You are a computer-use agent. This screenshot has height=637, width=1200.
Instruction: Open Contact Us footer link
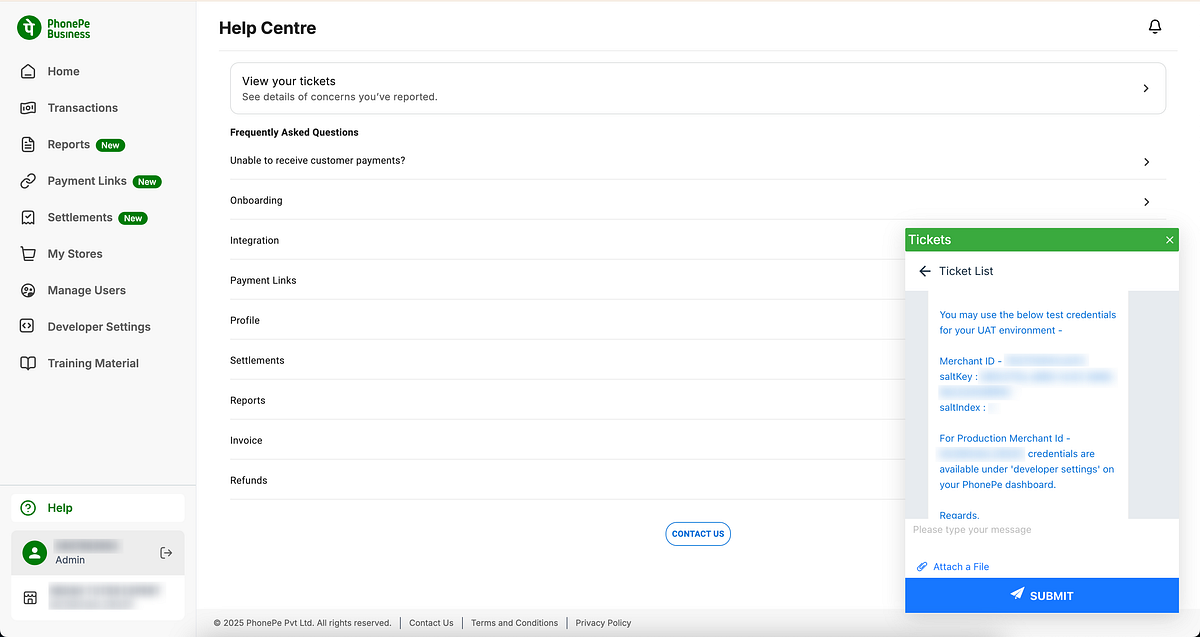[x=431, y=623]
